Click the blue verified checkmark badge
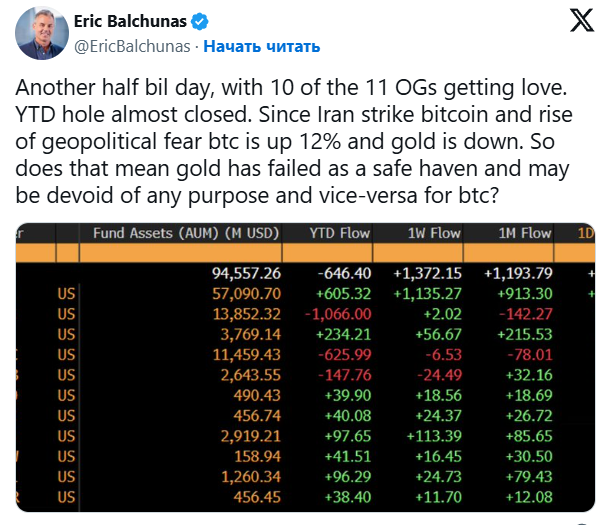The image size is (607, 525). [200, 21]
